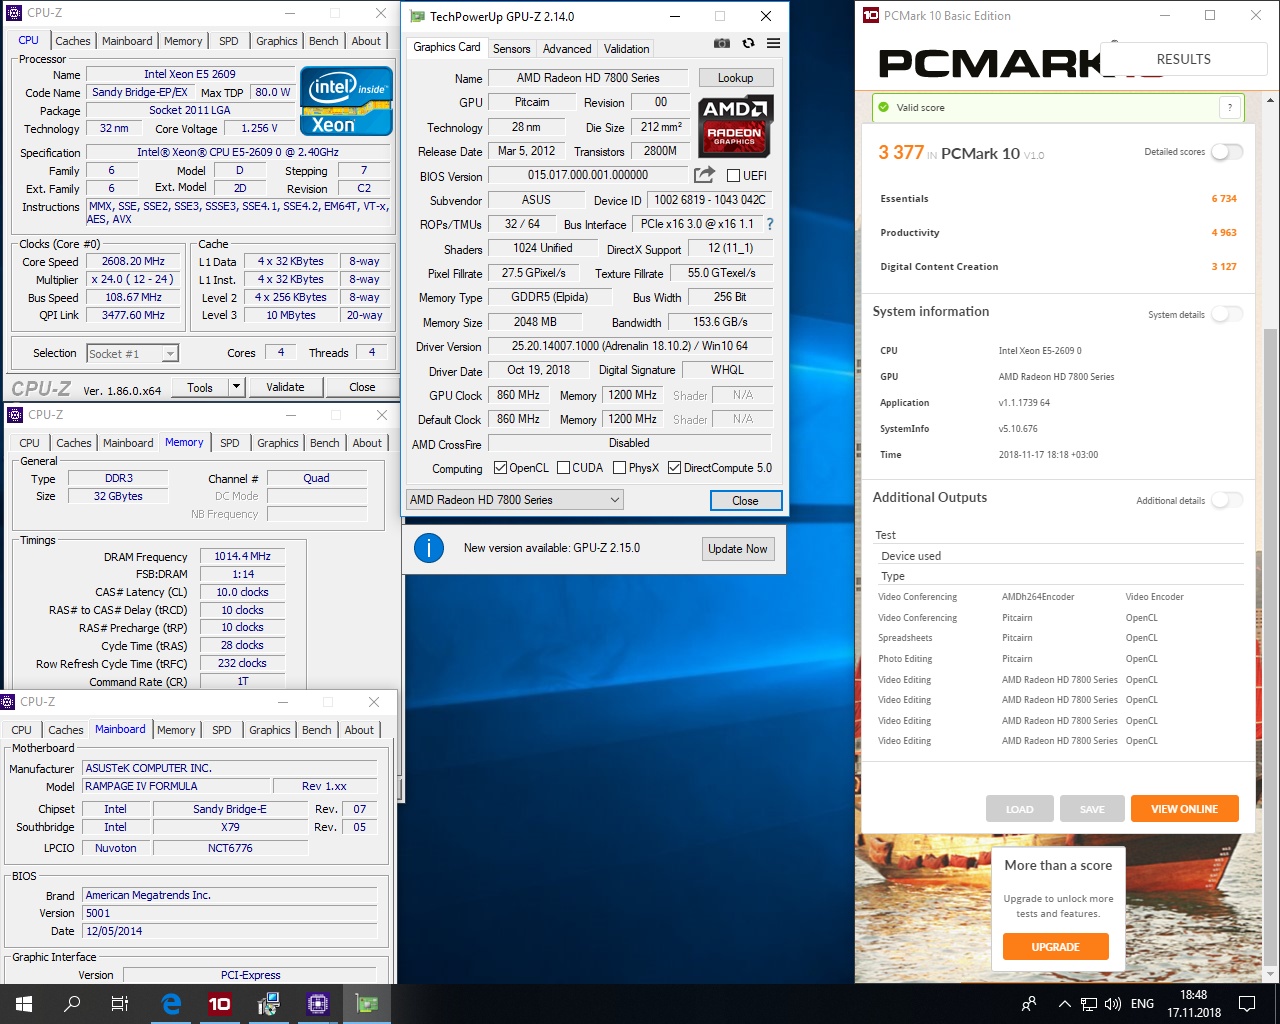Take GPU-Z screenshot with camera icon

(721, 44)
